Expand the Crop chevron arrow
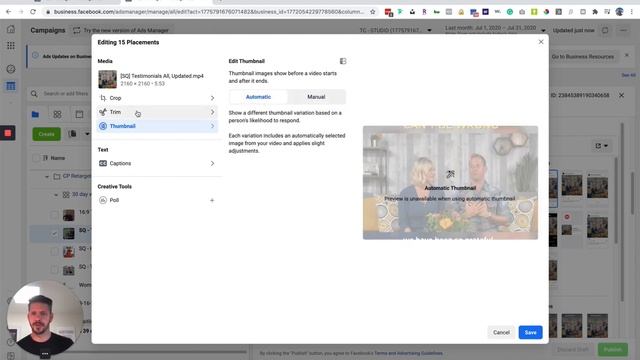 [212, 98]
